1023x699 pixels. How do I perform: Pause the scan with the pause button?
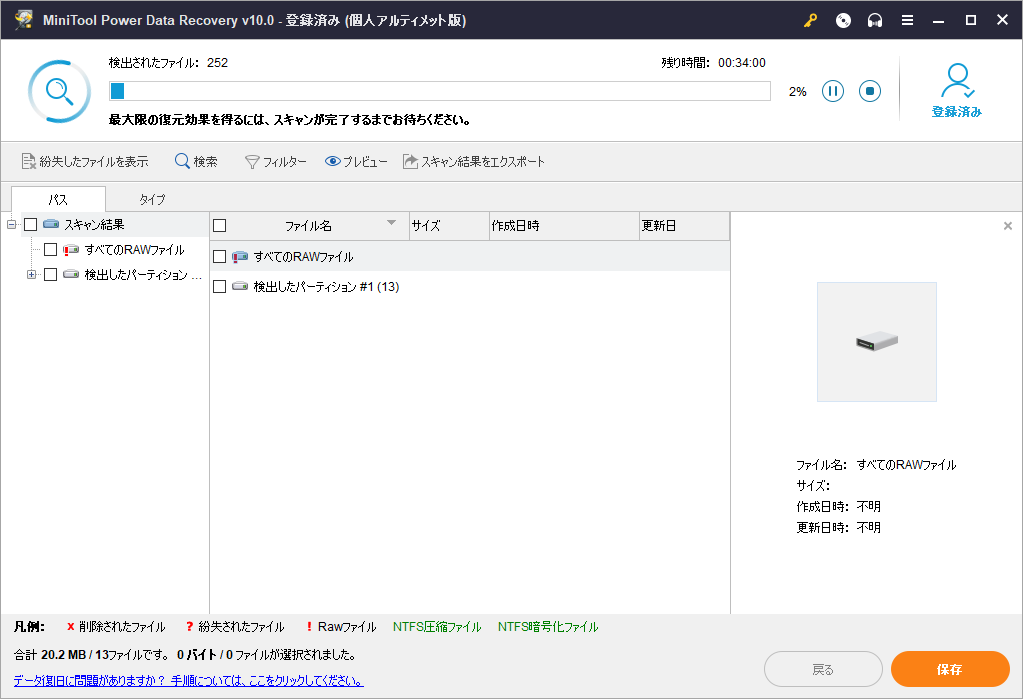(833, 91)
